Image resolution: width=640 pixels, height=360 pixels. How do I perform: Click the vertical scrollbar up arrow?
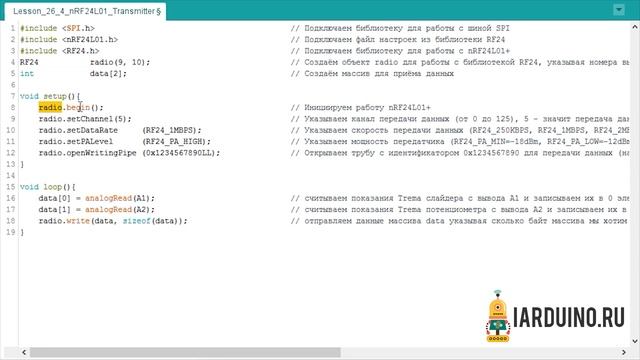(635, 27)
